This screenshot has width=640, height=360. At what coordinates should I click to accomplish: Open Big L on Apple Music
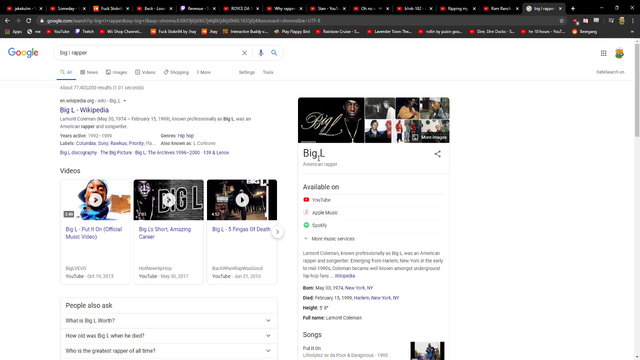[320, 213]
